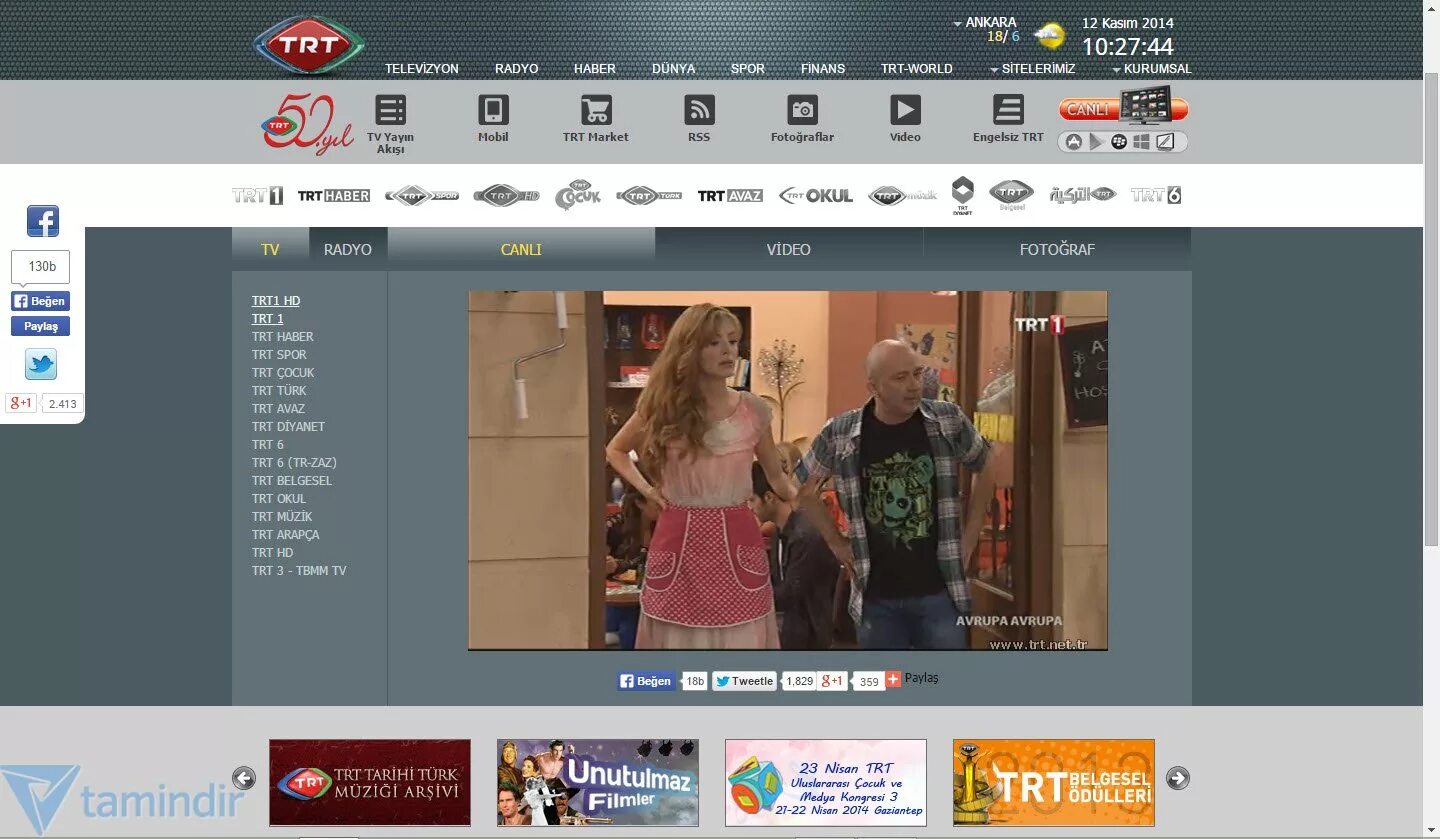Open the RADYO menu in header
The image size is (1440, 839).
coord(517,69)
